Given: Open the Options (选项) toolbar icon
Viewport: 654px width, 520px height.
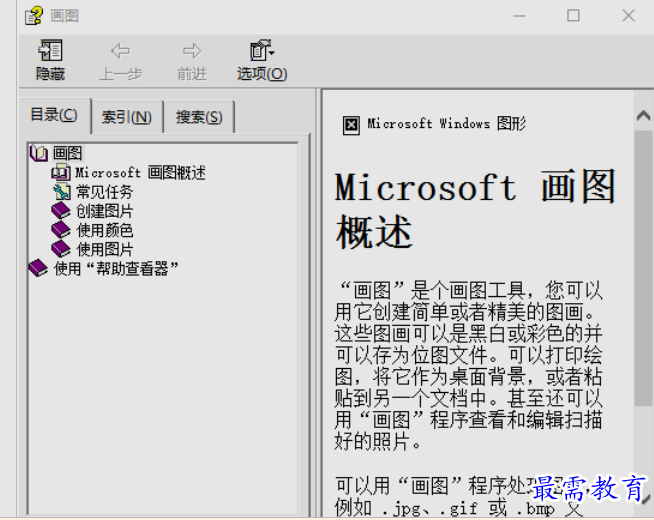Looking at the screenshot, I should pyautogui.click(x=262, y=51).
